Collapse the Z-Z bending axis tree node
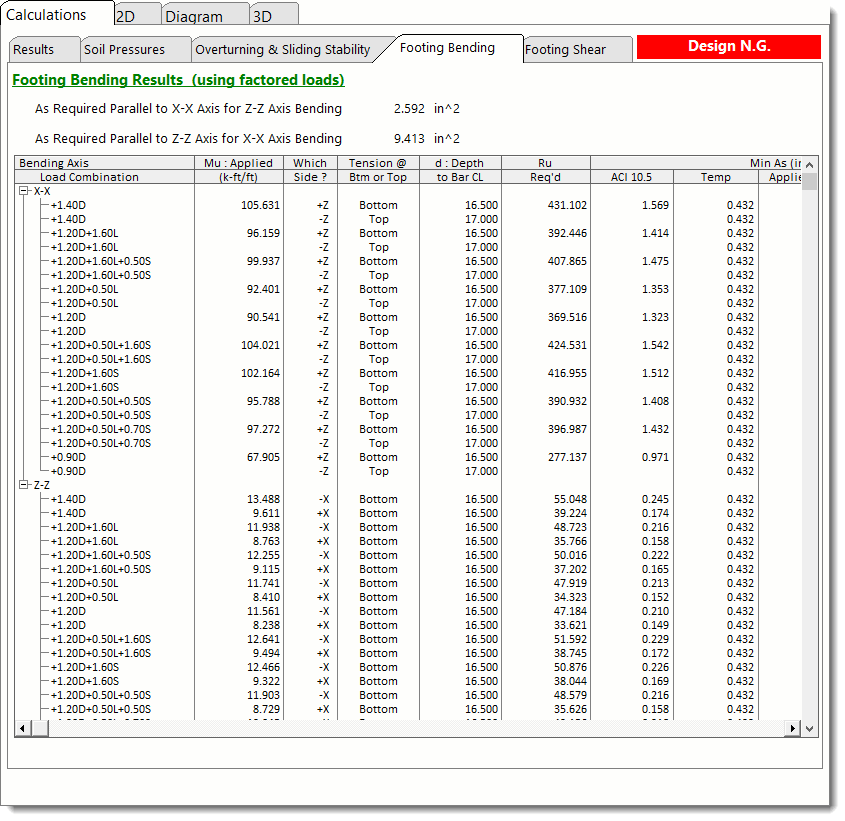This screenshot has width=845, height=821. pyautogui.click(x=24, y=485)
